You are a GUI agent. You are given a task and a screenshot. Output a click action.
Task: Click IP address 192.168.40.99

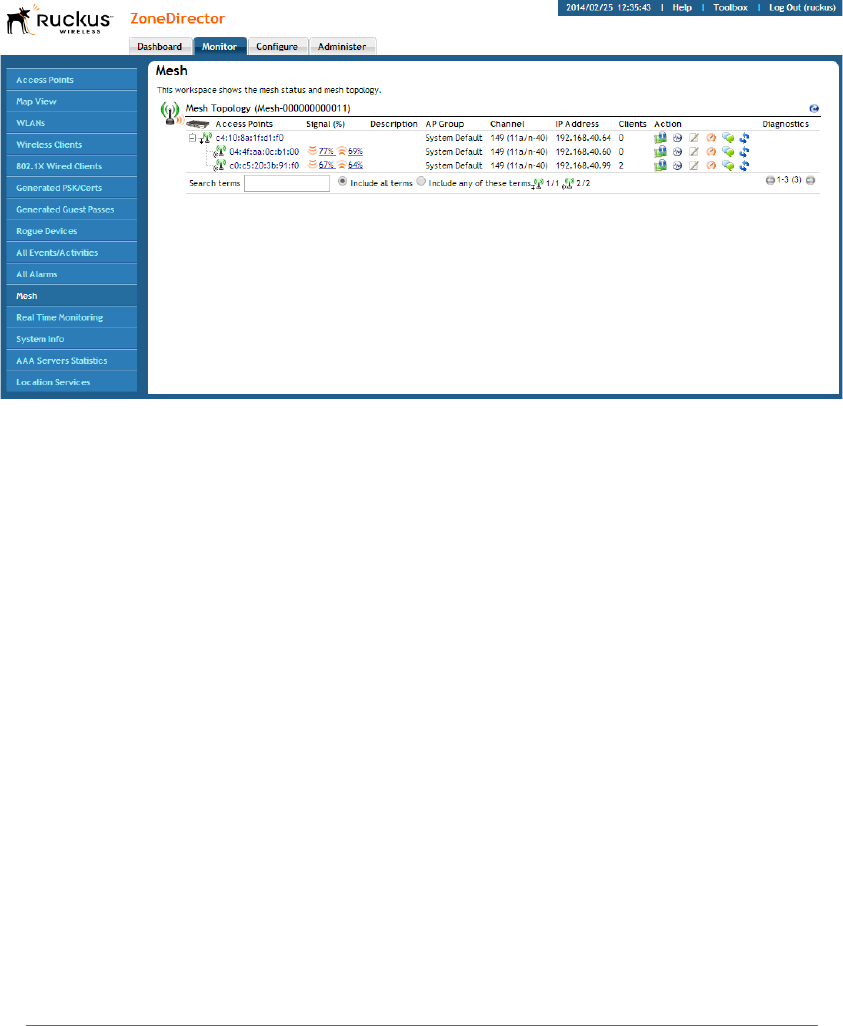click(x=583, y=166)
